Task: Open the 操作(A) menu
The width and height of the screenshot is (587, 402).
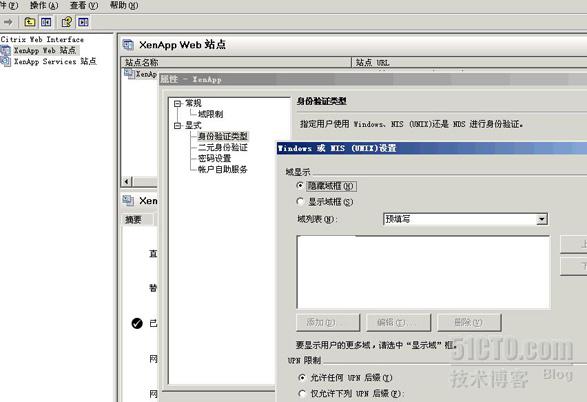Action: click(44, 5)
